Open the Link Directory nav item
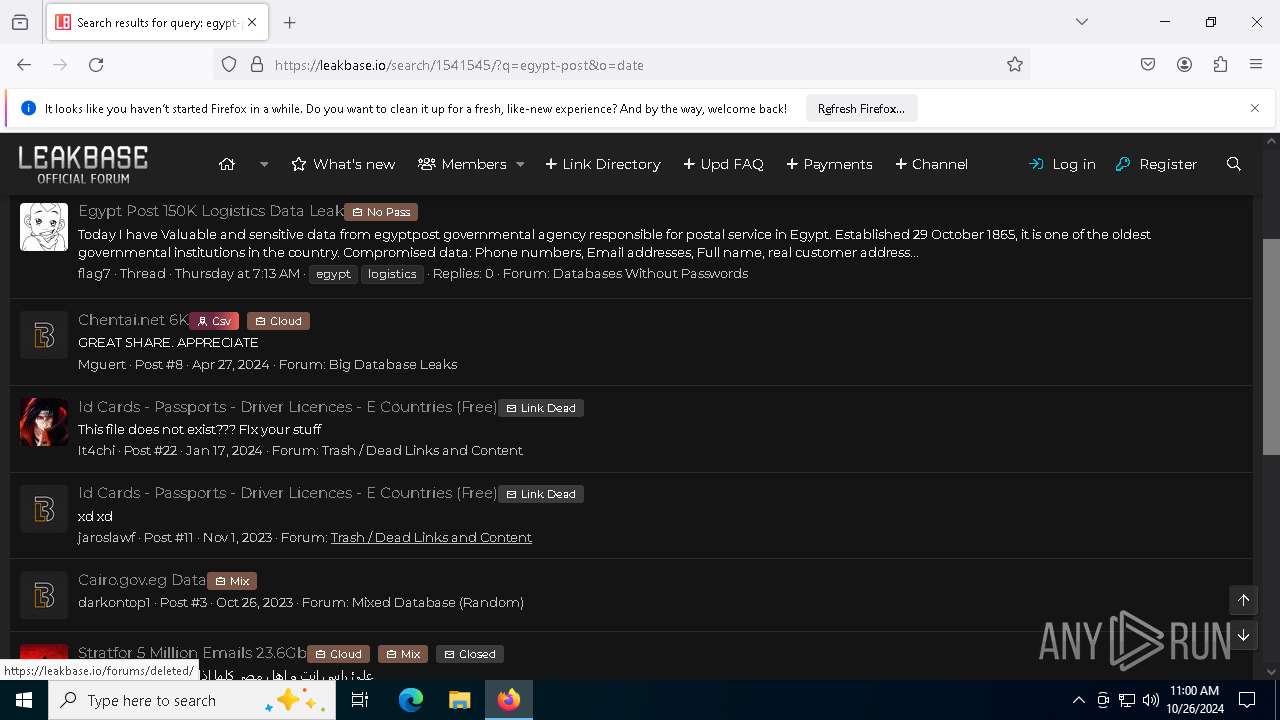 click(x=603, y=164)
